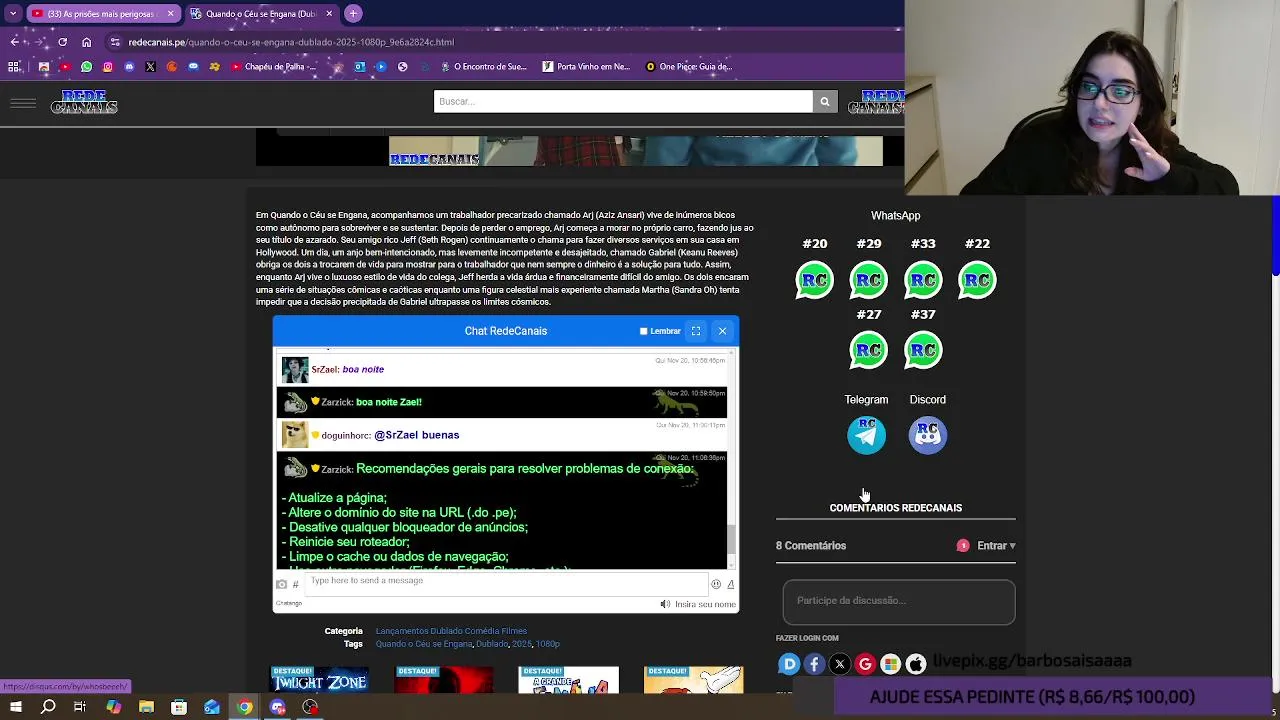Go to the browser home page
Image resolution: width=1280 pixels, height=720 pixels.
point(87,42)
